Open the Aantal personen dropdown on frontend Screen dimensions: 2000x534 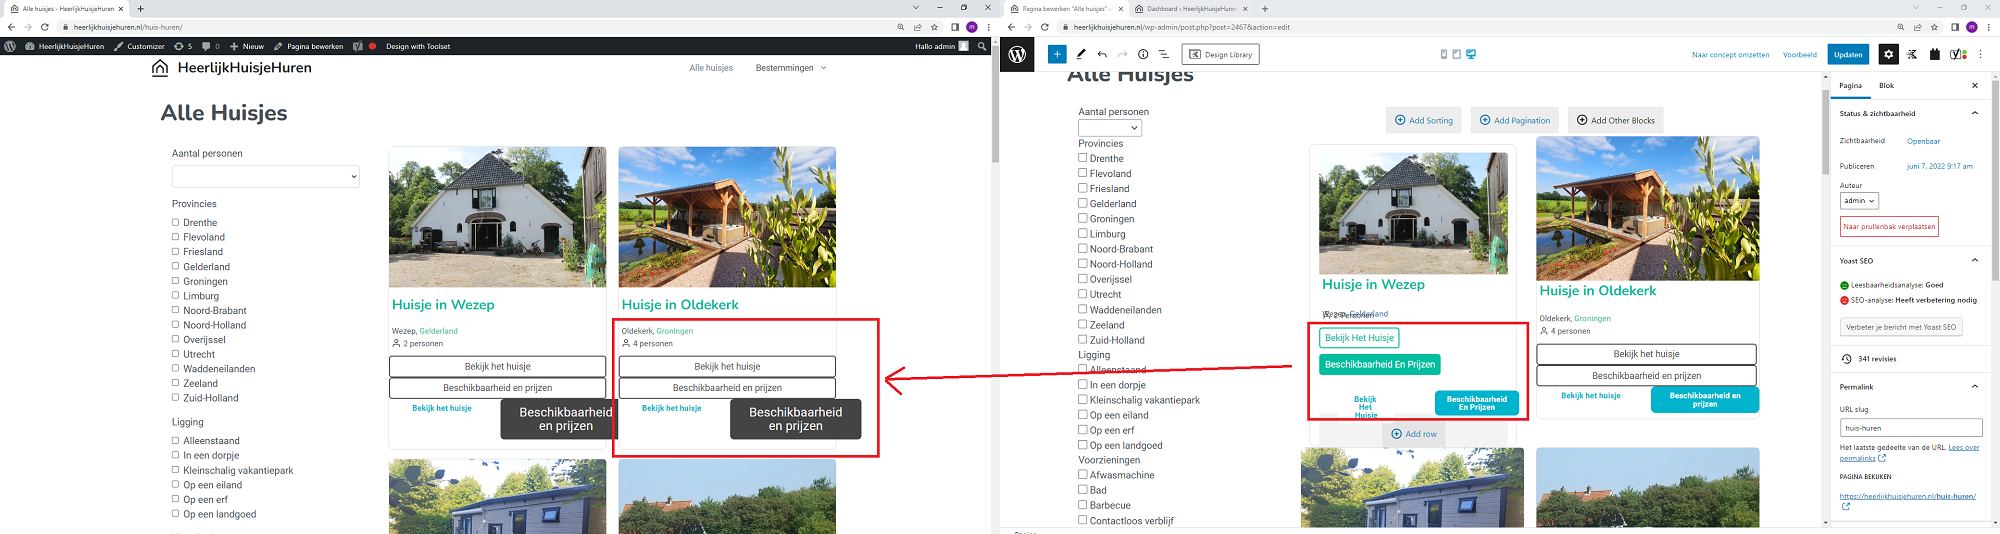(x=265, y=176)
